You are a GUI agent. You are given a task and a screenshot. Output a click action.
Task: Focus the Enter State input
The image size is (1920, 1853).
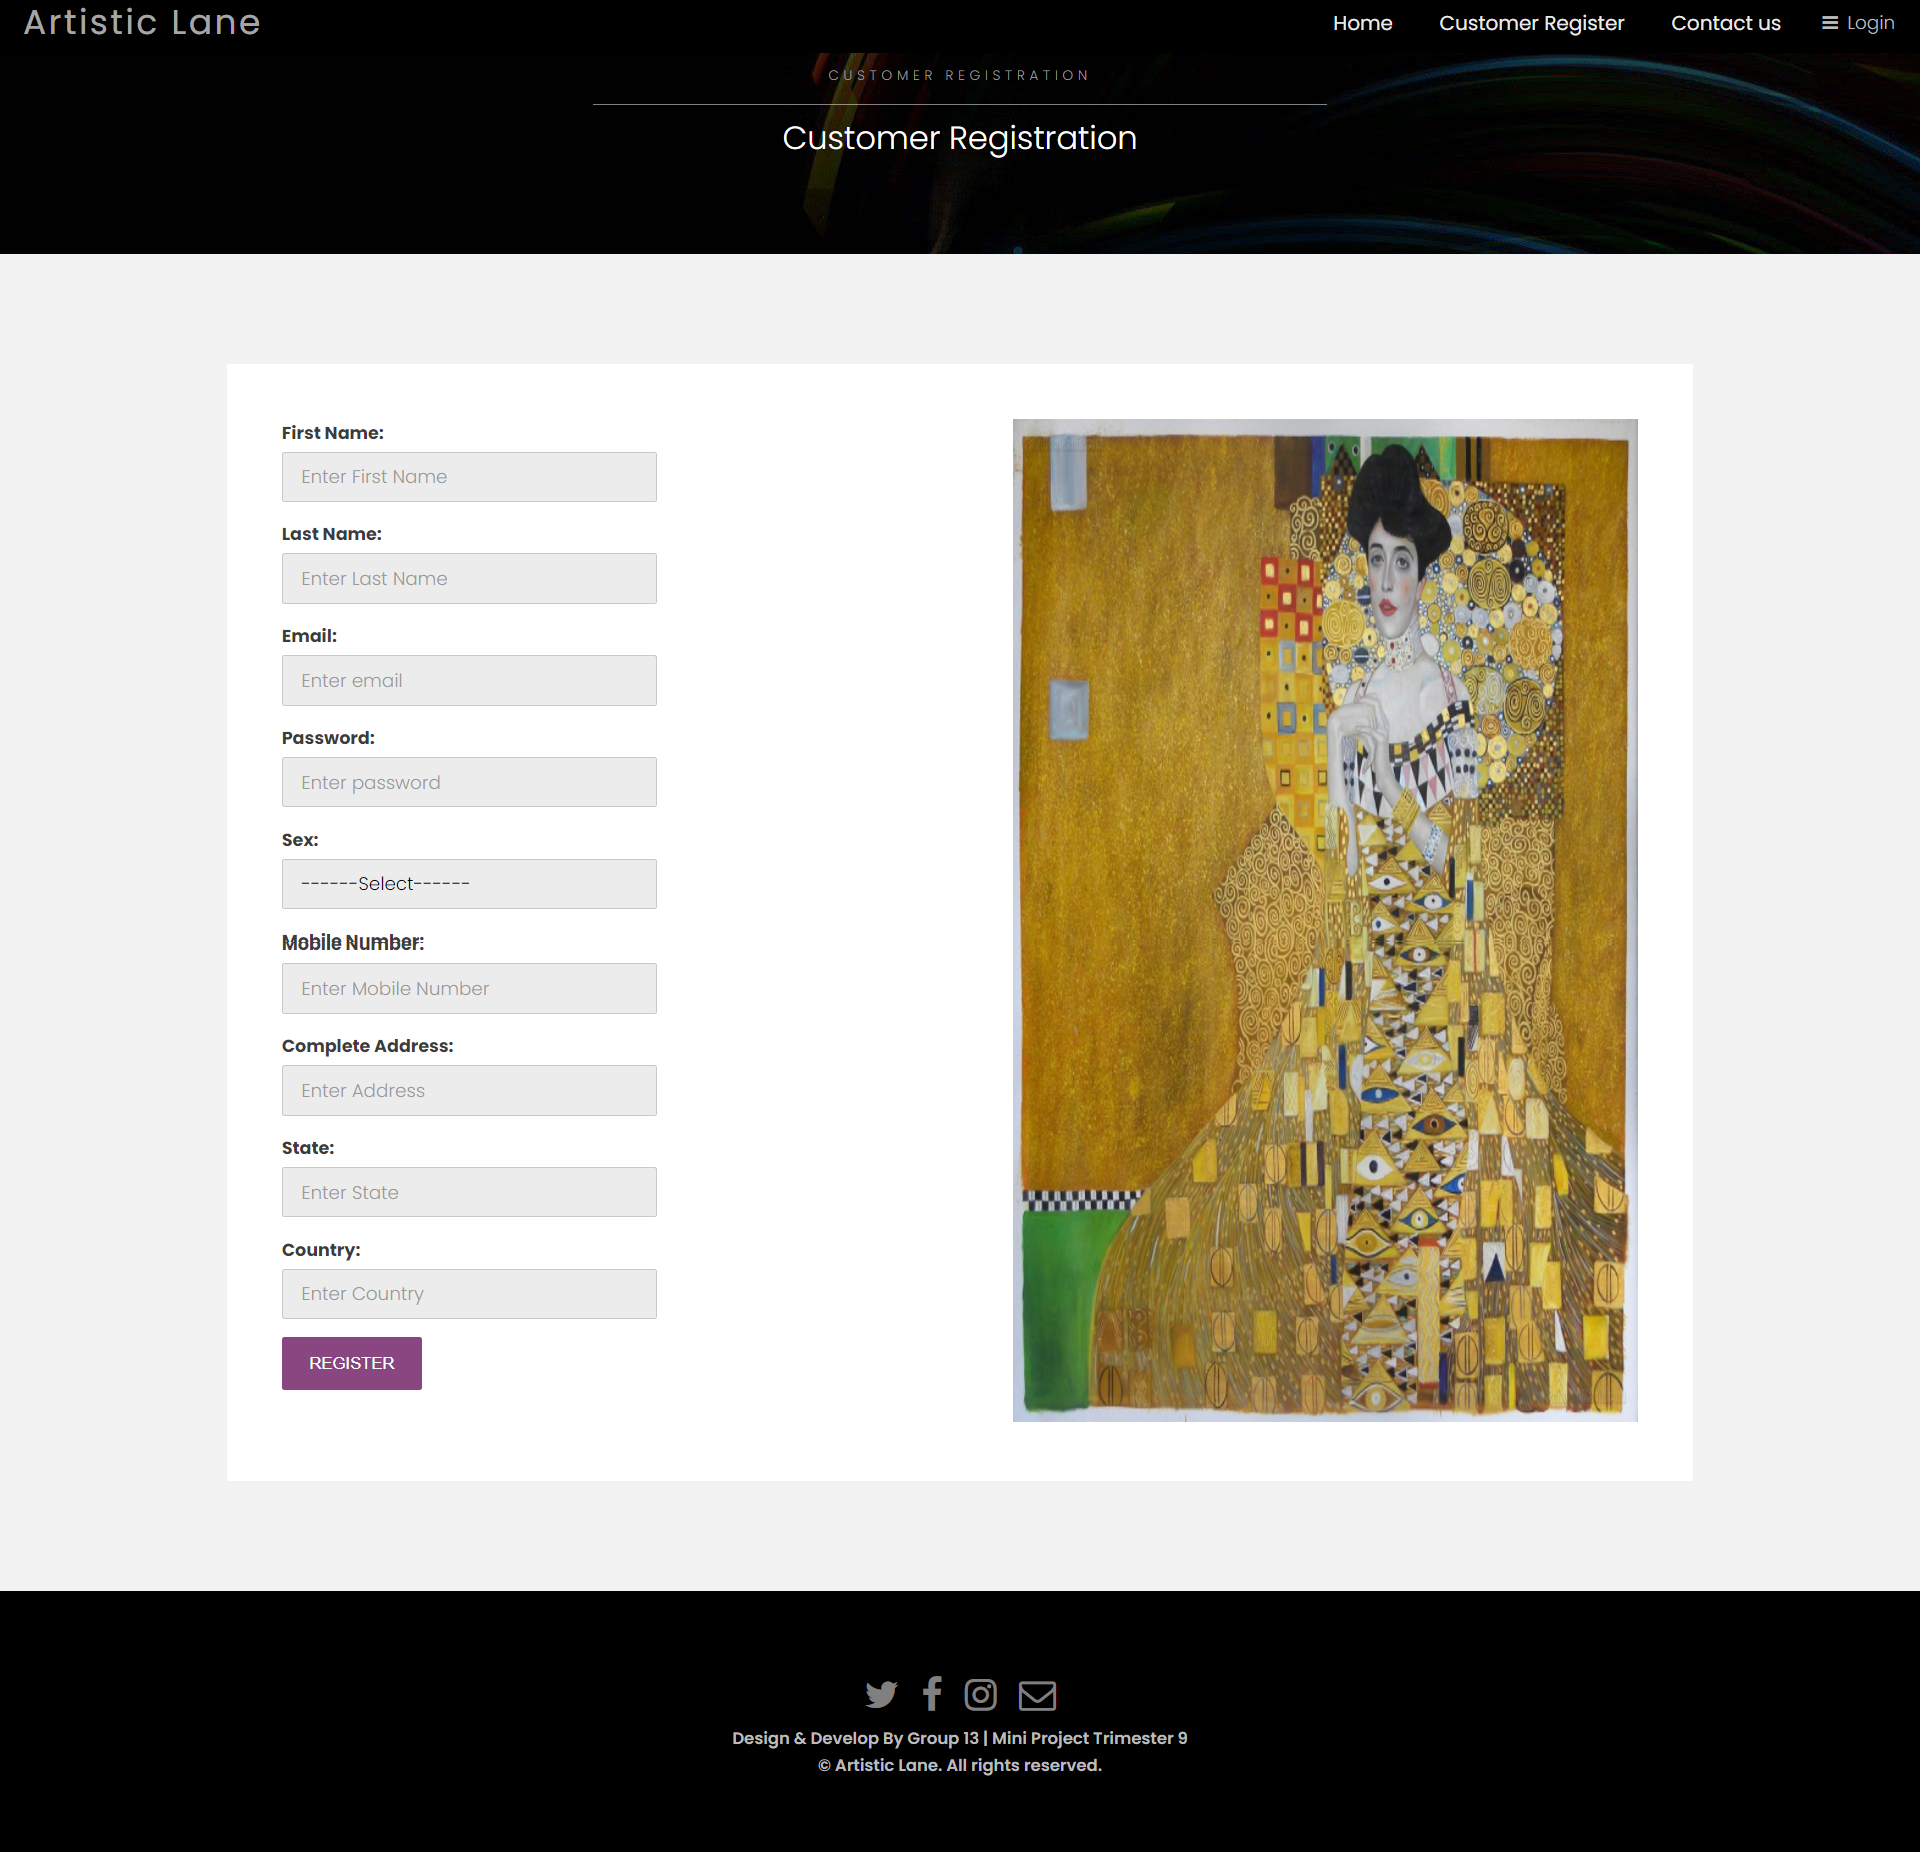(x=469, y=1193)
